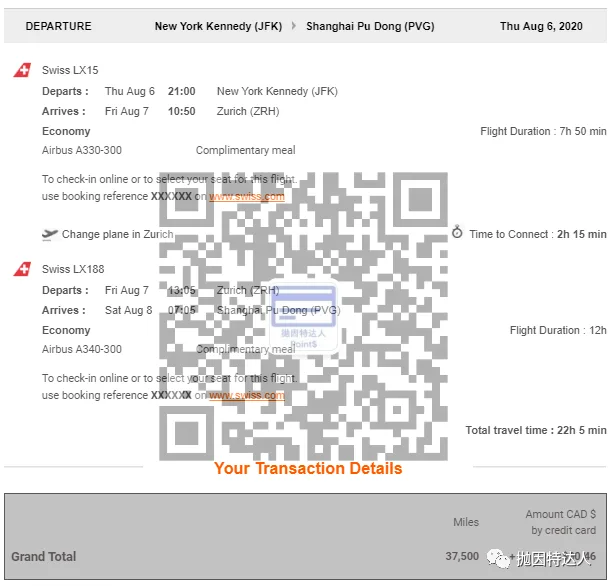Click the 'Grand Total' label

(x=44, y=556)
